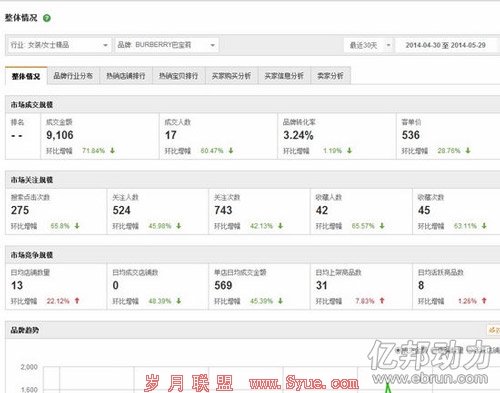This screenshot has height=393, width=500.
Task: Click the 成交金额 9,106 metric card
Action: pos(100,136)
